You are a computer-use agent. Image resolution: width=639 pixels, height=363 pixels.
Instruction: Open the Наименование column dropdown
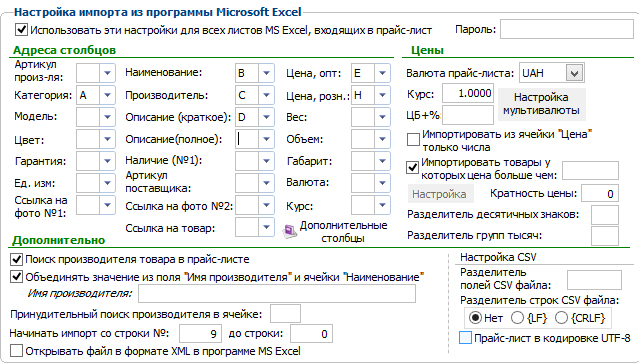pos(266,73)
